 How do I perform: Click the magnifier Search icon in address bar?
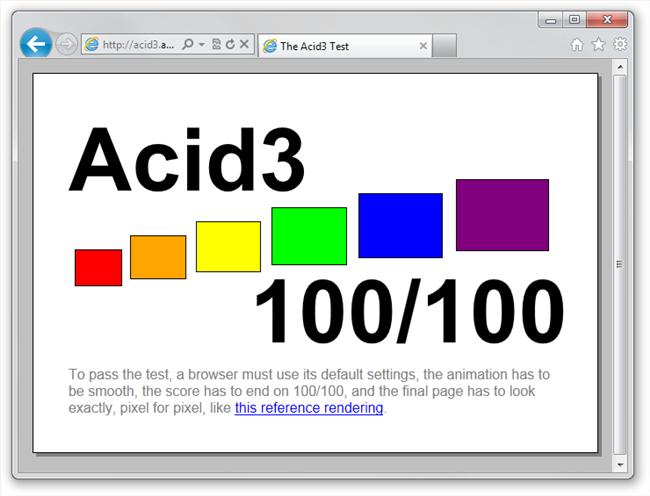(x=188, y=44)
